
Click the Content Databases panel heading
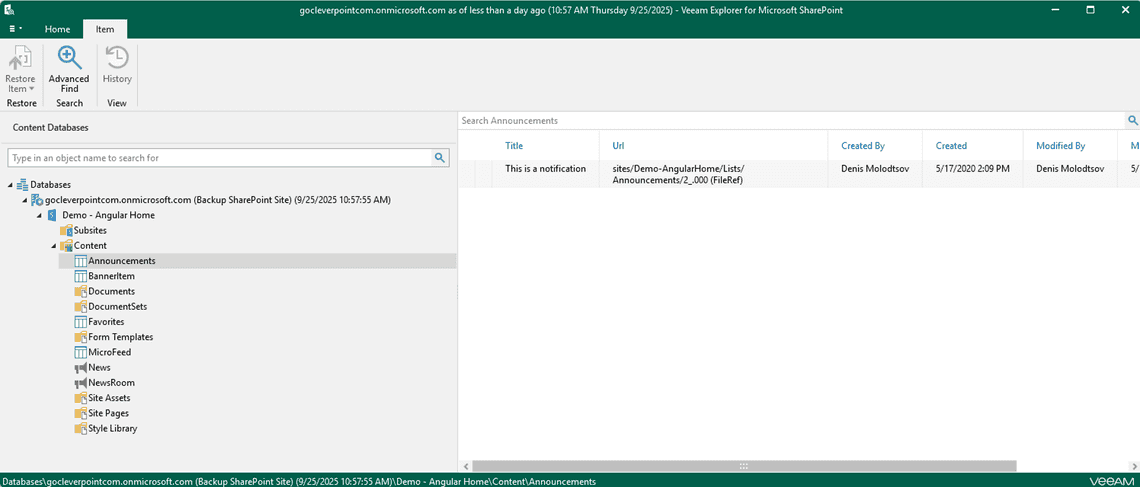coord(51,127)
